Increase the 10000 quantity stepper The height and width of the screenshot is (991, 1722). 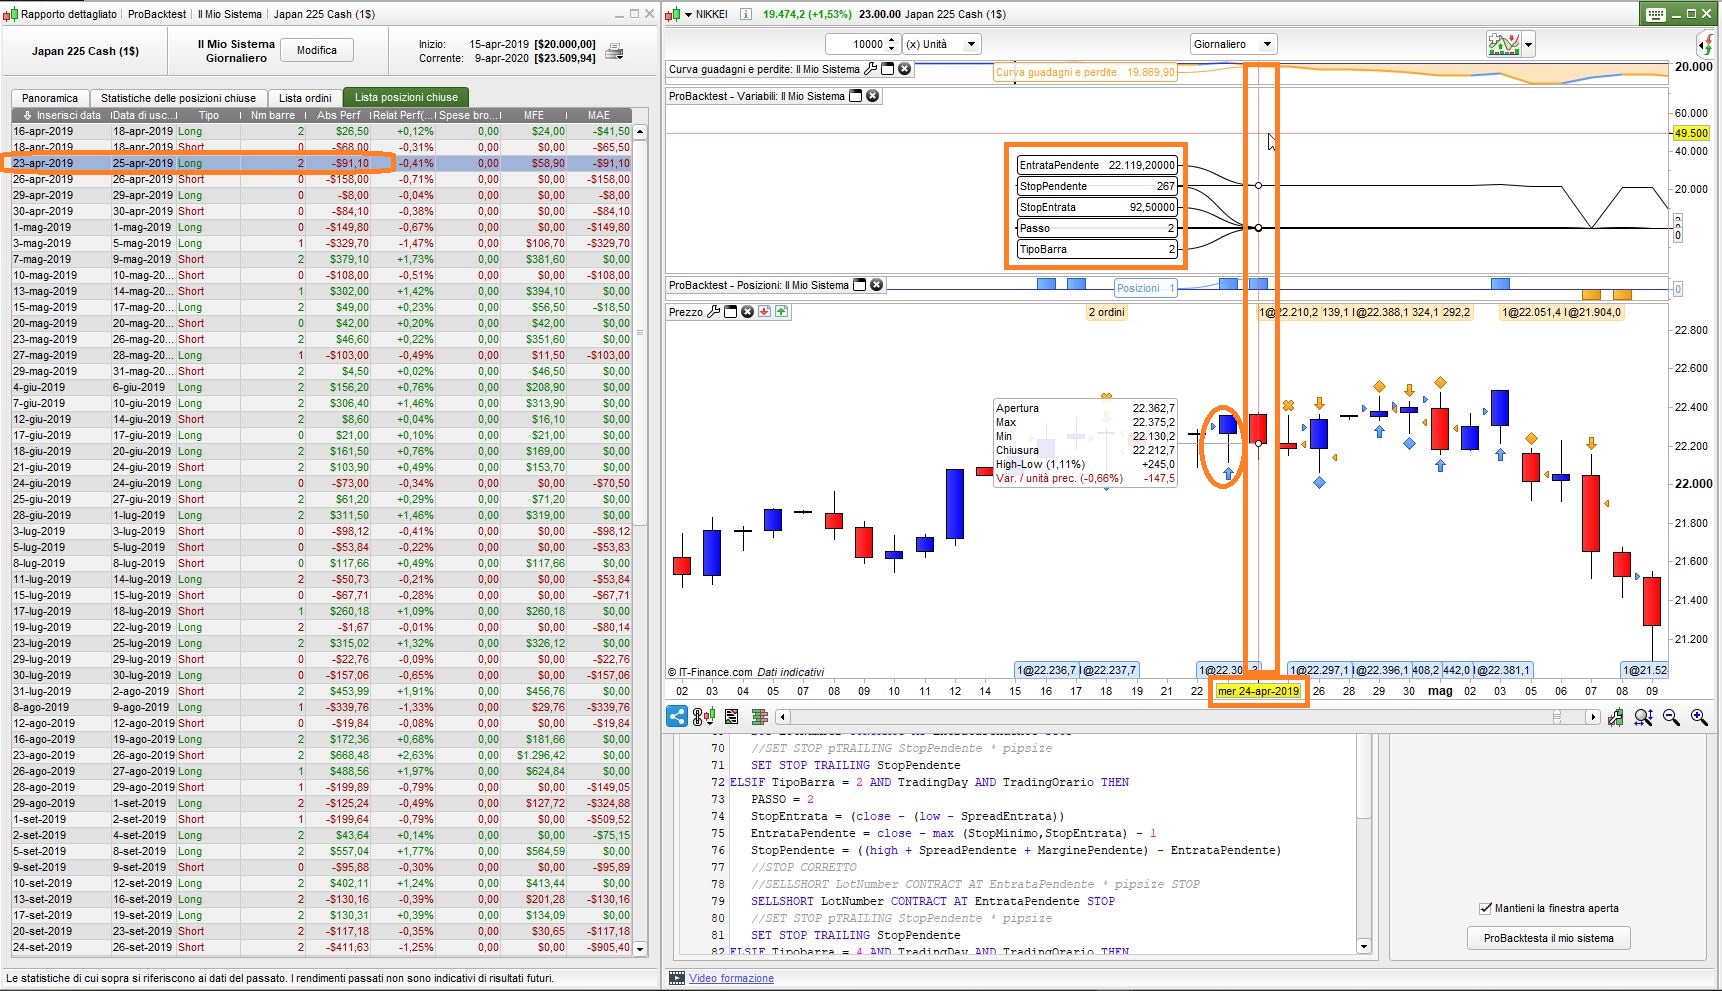coord(891,40)
